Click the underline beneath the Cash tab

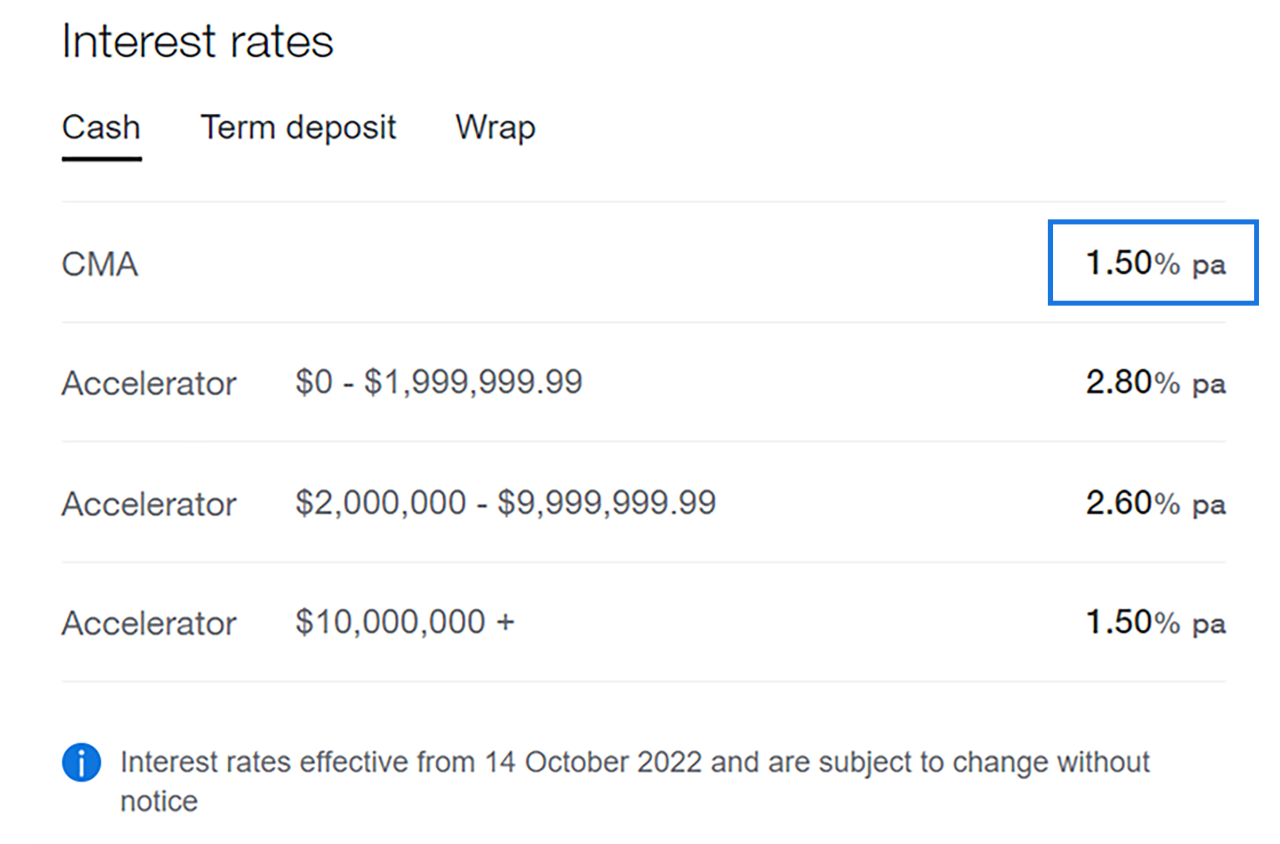tap(101, 158)
